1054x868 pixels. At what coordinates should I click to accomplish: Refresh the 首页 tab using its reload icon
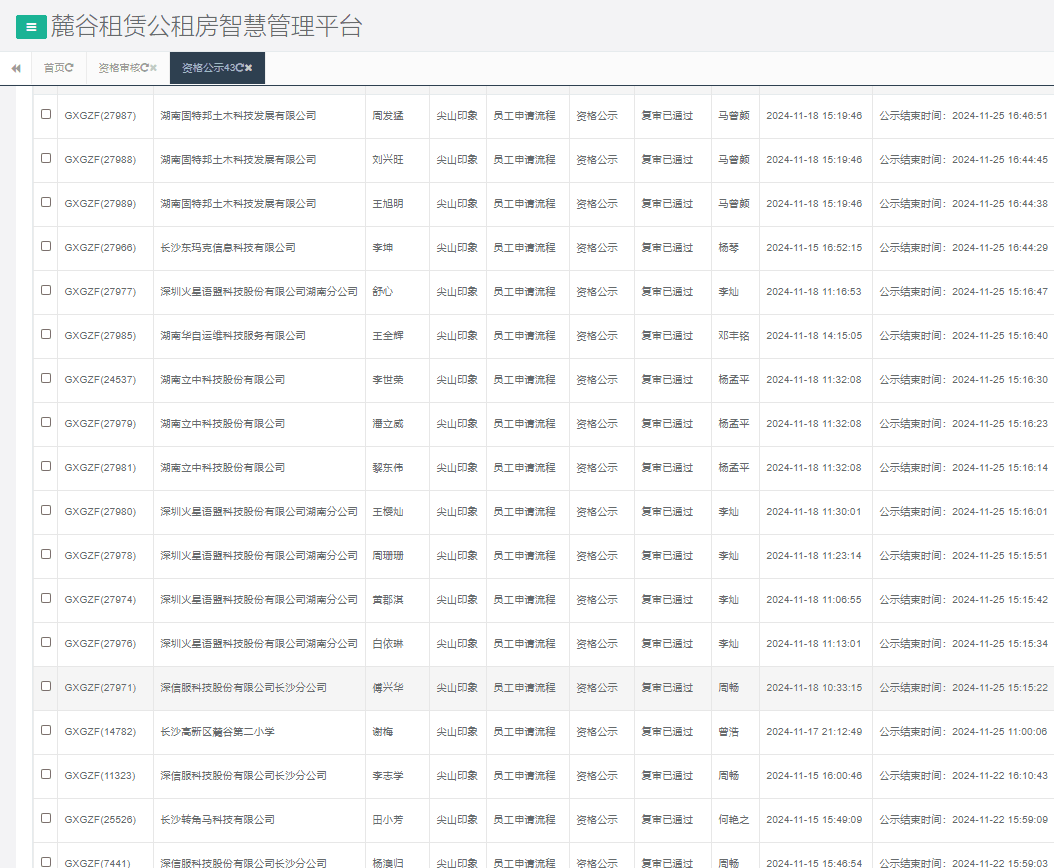[70, 68]
